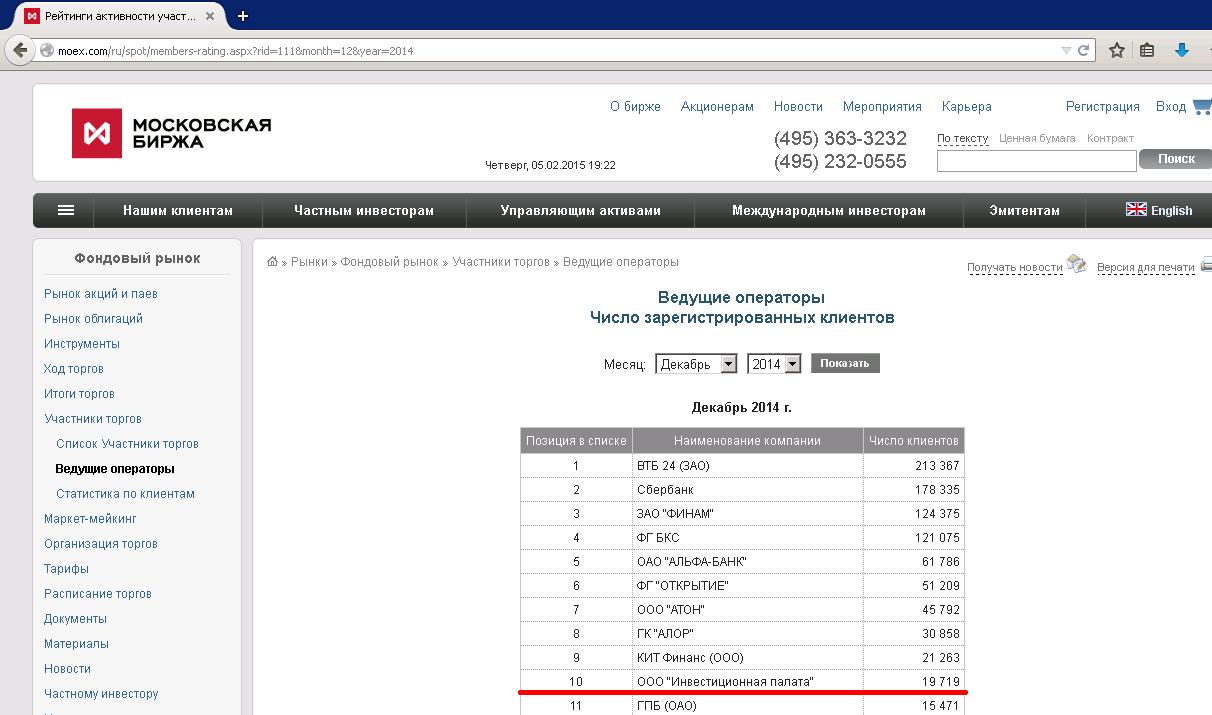The image size is (1212, 715).
Task: Open the Месяц dropdown showing Декабрь
Action: click(696, 364)
